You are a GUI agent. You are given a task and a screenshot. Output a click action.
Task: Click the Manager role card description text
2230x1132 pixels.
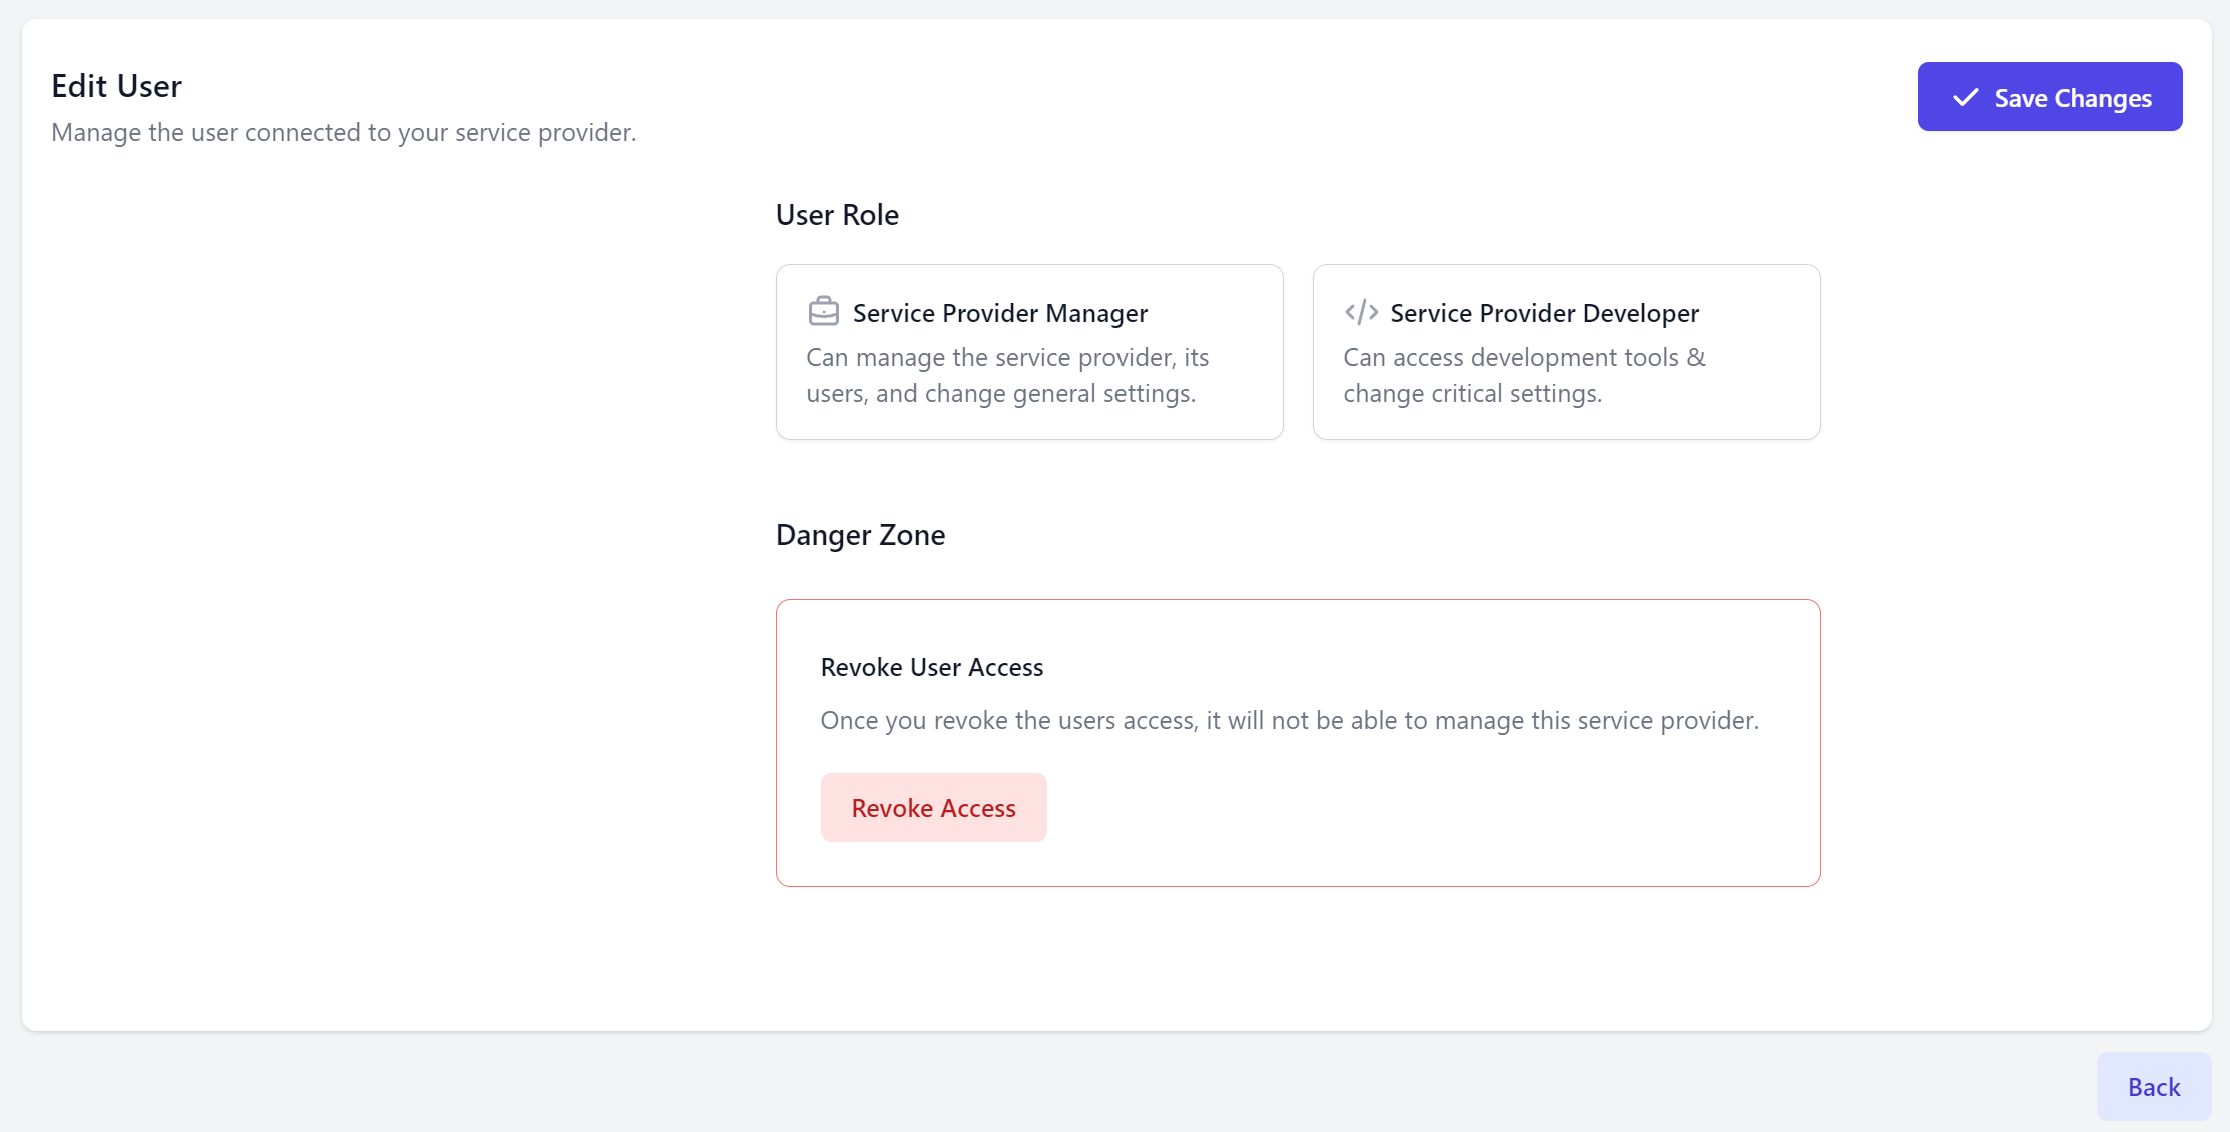(x=1007, y=375)
